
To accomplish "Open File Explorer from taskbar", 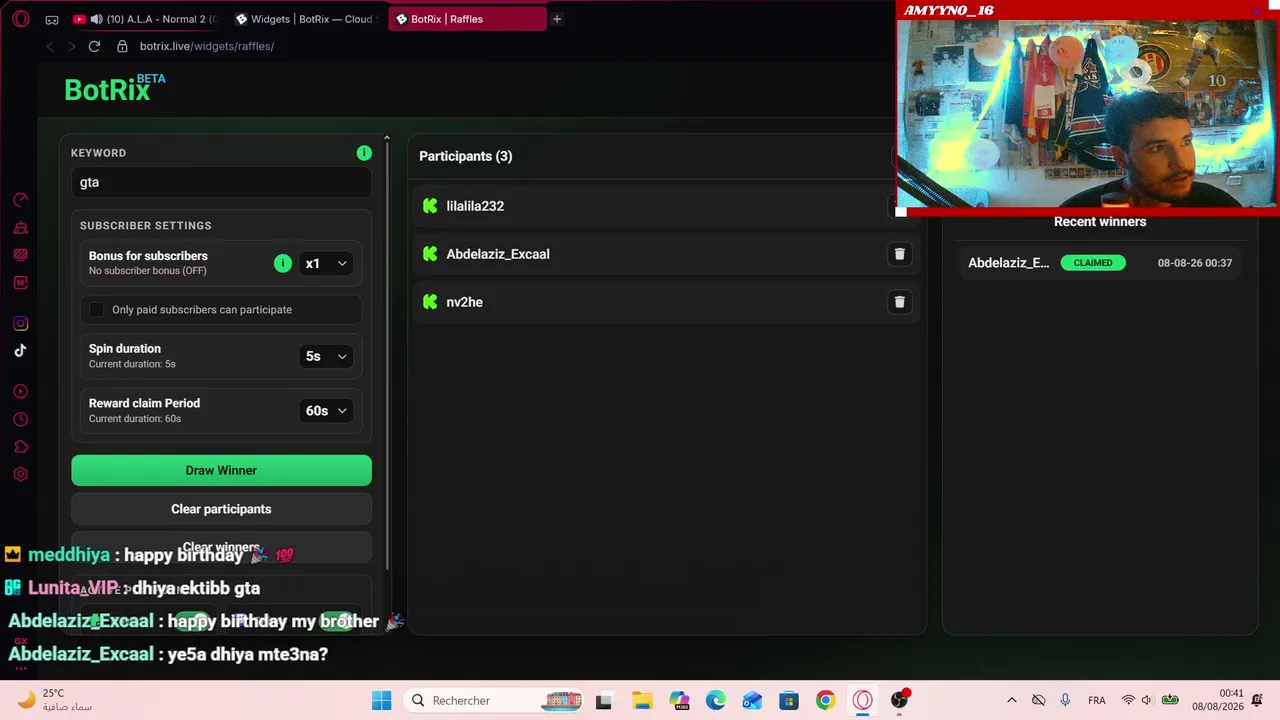I will [x=641, y=700].
